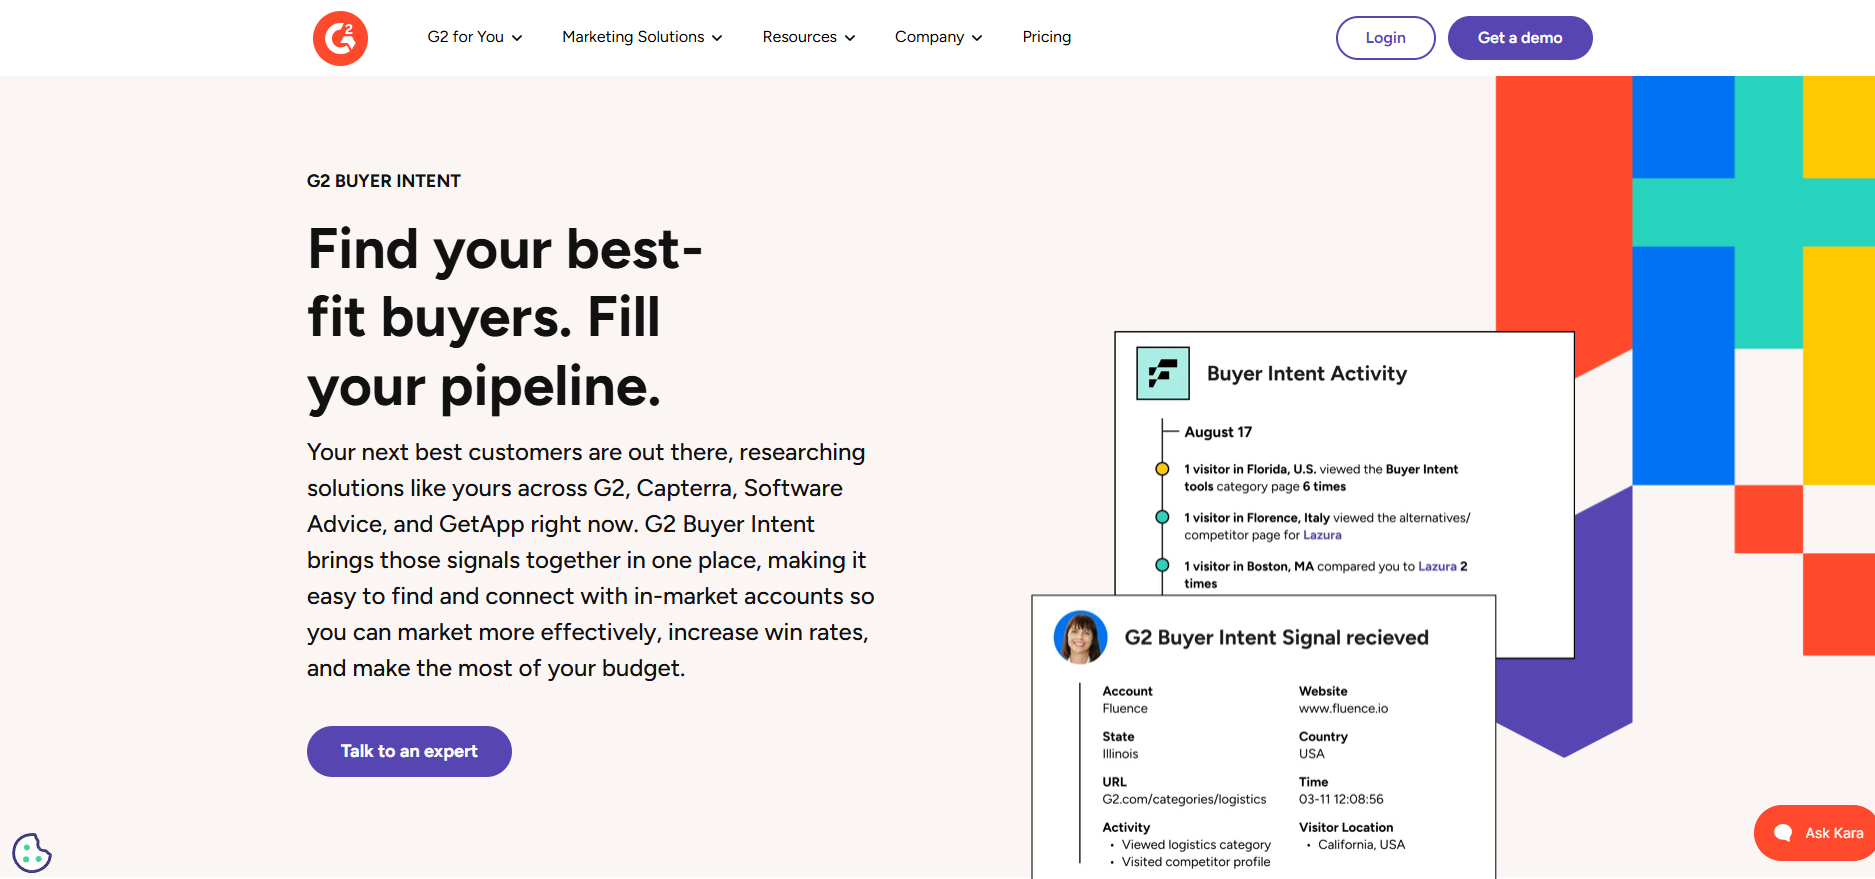
Task: Click the Viewed logistics category activity item
Action: coord(1196,845)
